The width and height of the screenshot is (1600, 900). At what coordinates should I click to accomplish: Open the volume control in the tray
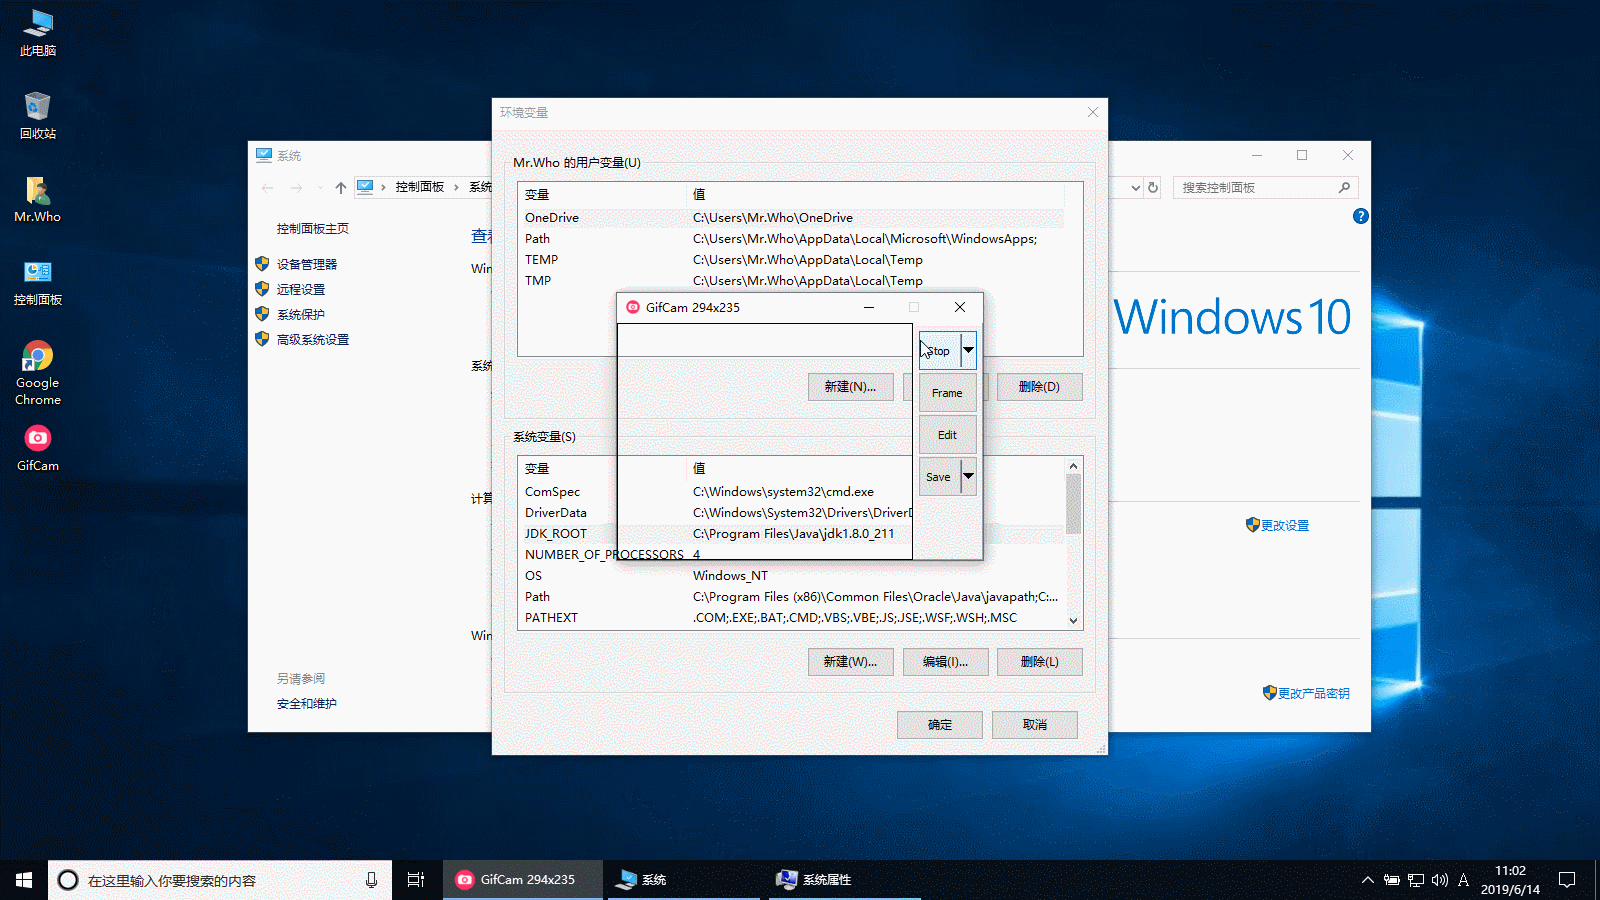[1440, 880]
